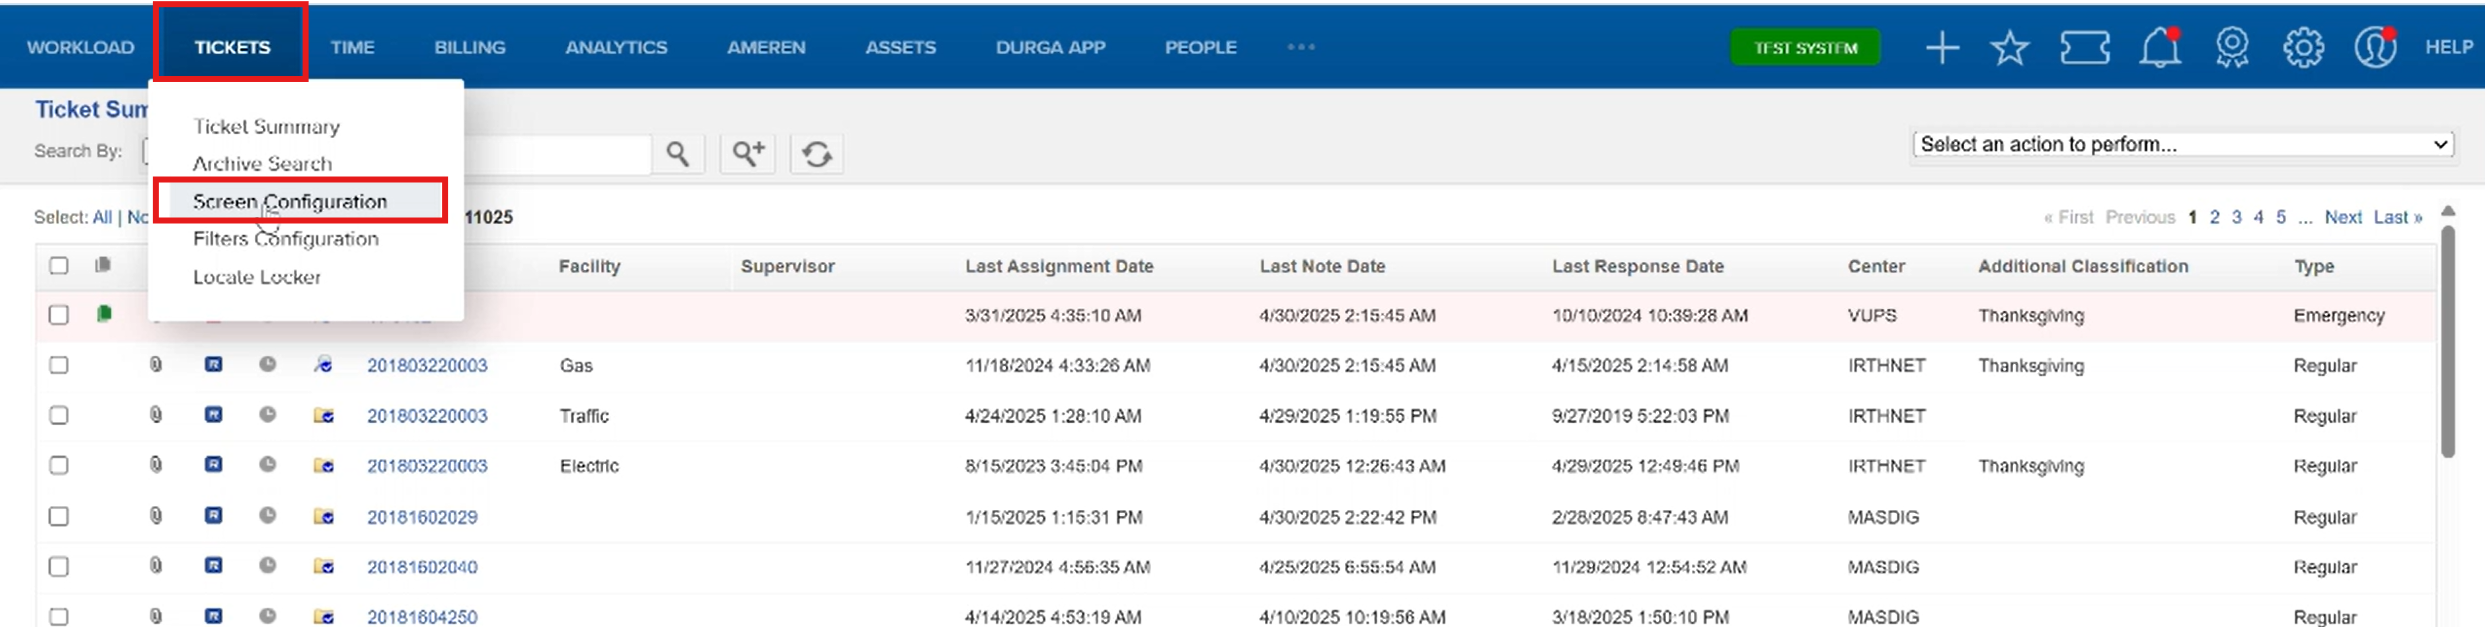Click blue R icon in 20181602040 row
The height and width of the screenshot is (627, 2485).
pyautogui.click(x=213, y=566)
